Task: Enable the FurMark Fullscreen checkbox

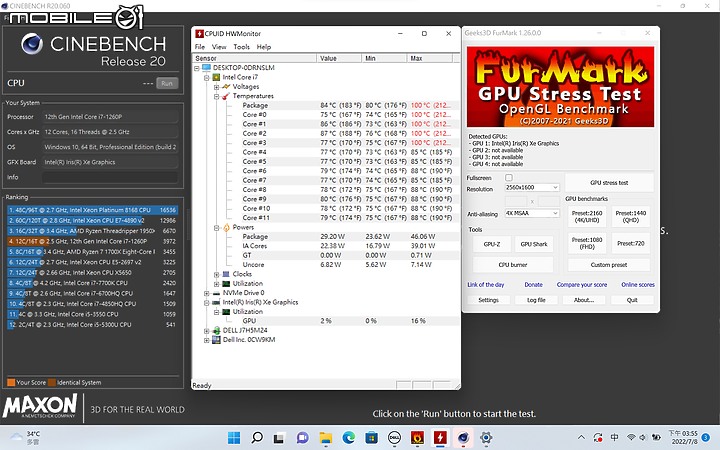Action: 509,177
